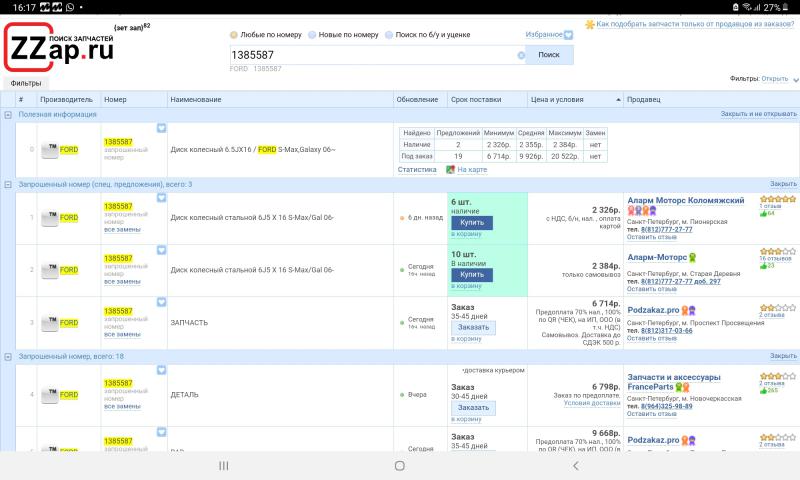Add row 1 part to favorites

161,197
